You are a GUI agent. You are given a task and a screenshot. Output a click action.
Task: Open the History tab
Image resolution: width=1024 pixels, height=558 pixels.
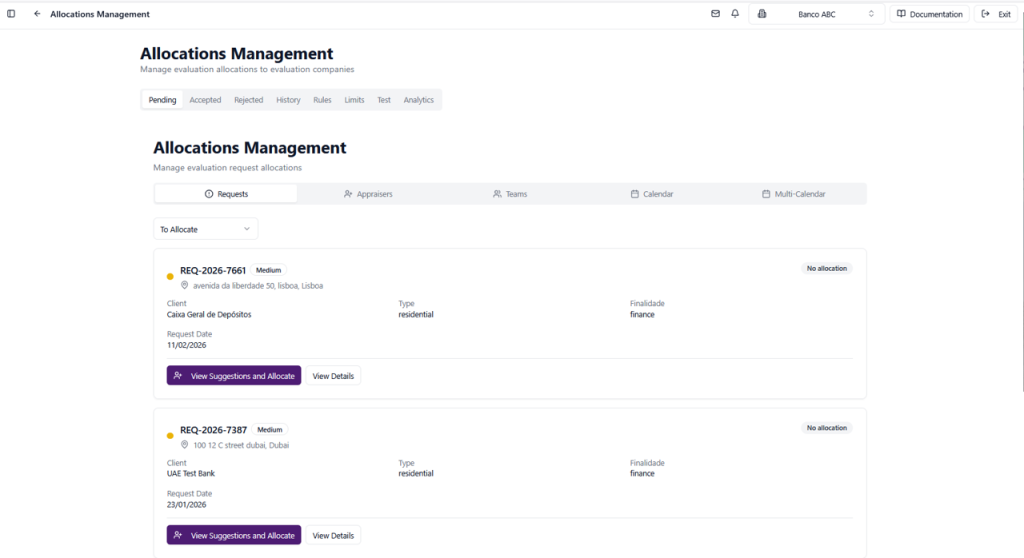288,100
